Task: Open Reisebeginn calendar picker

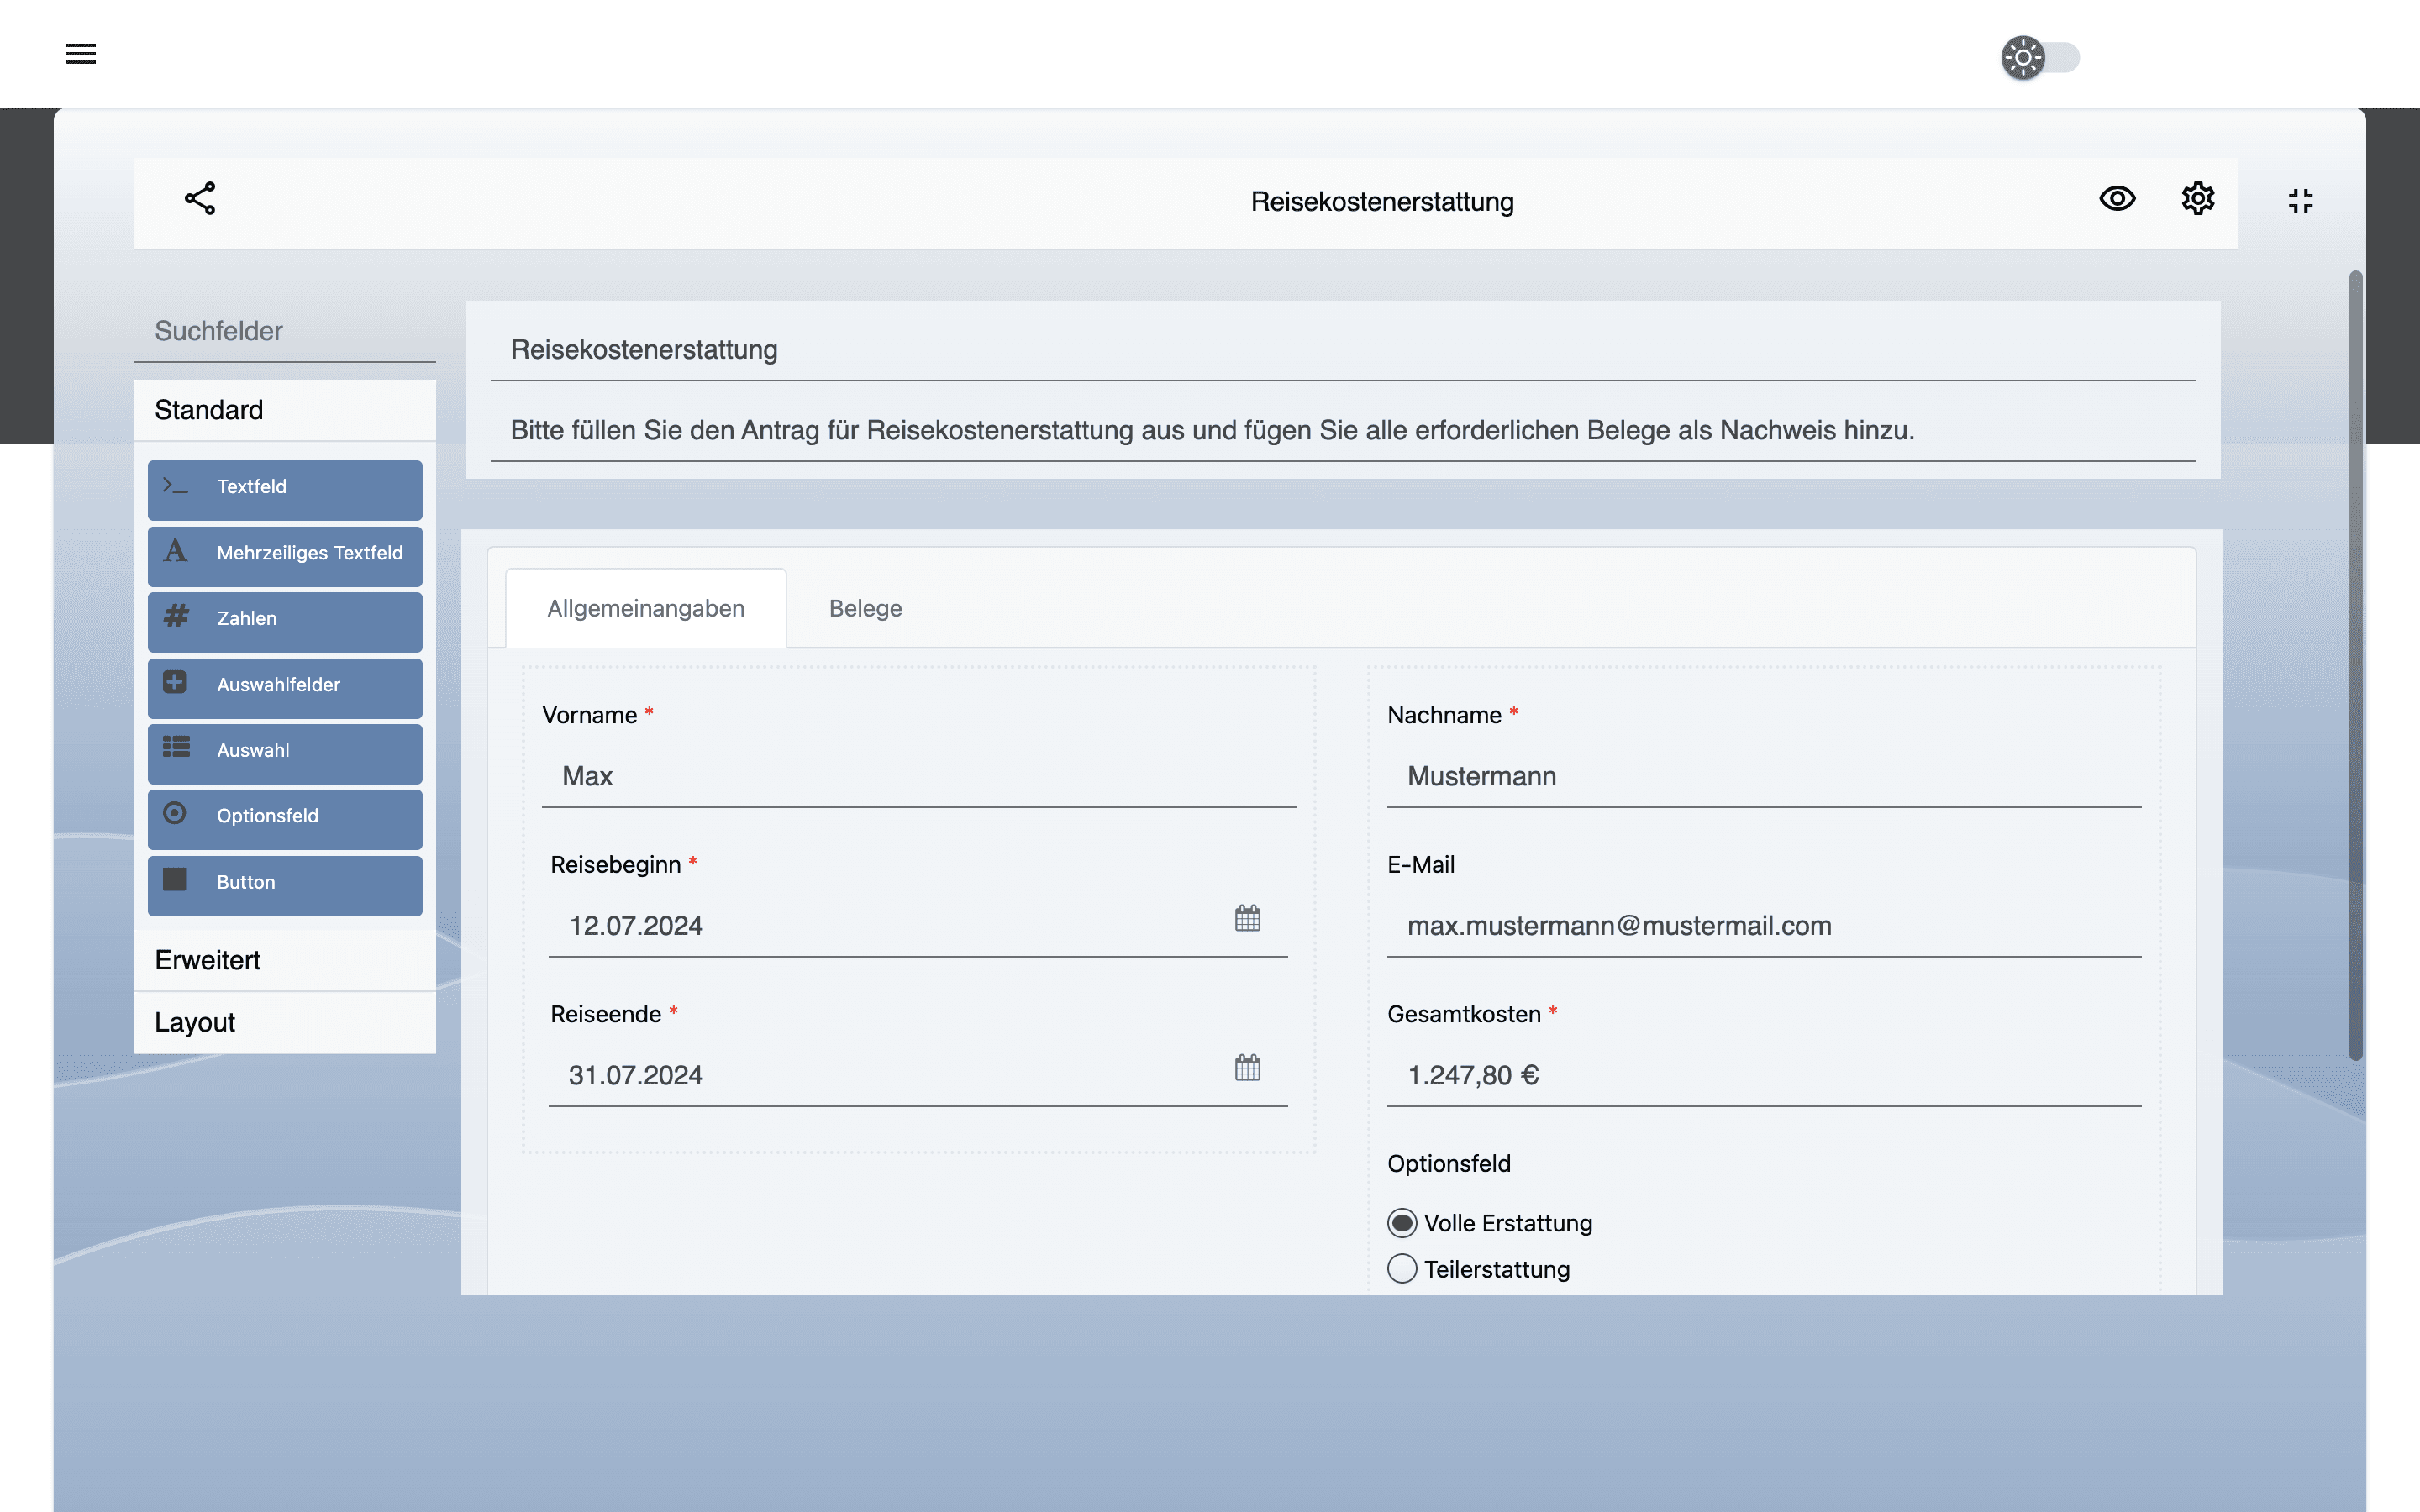Action: [x=1247, y=918]
